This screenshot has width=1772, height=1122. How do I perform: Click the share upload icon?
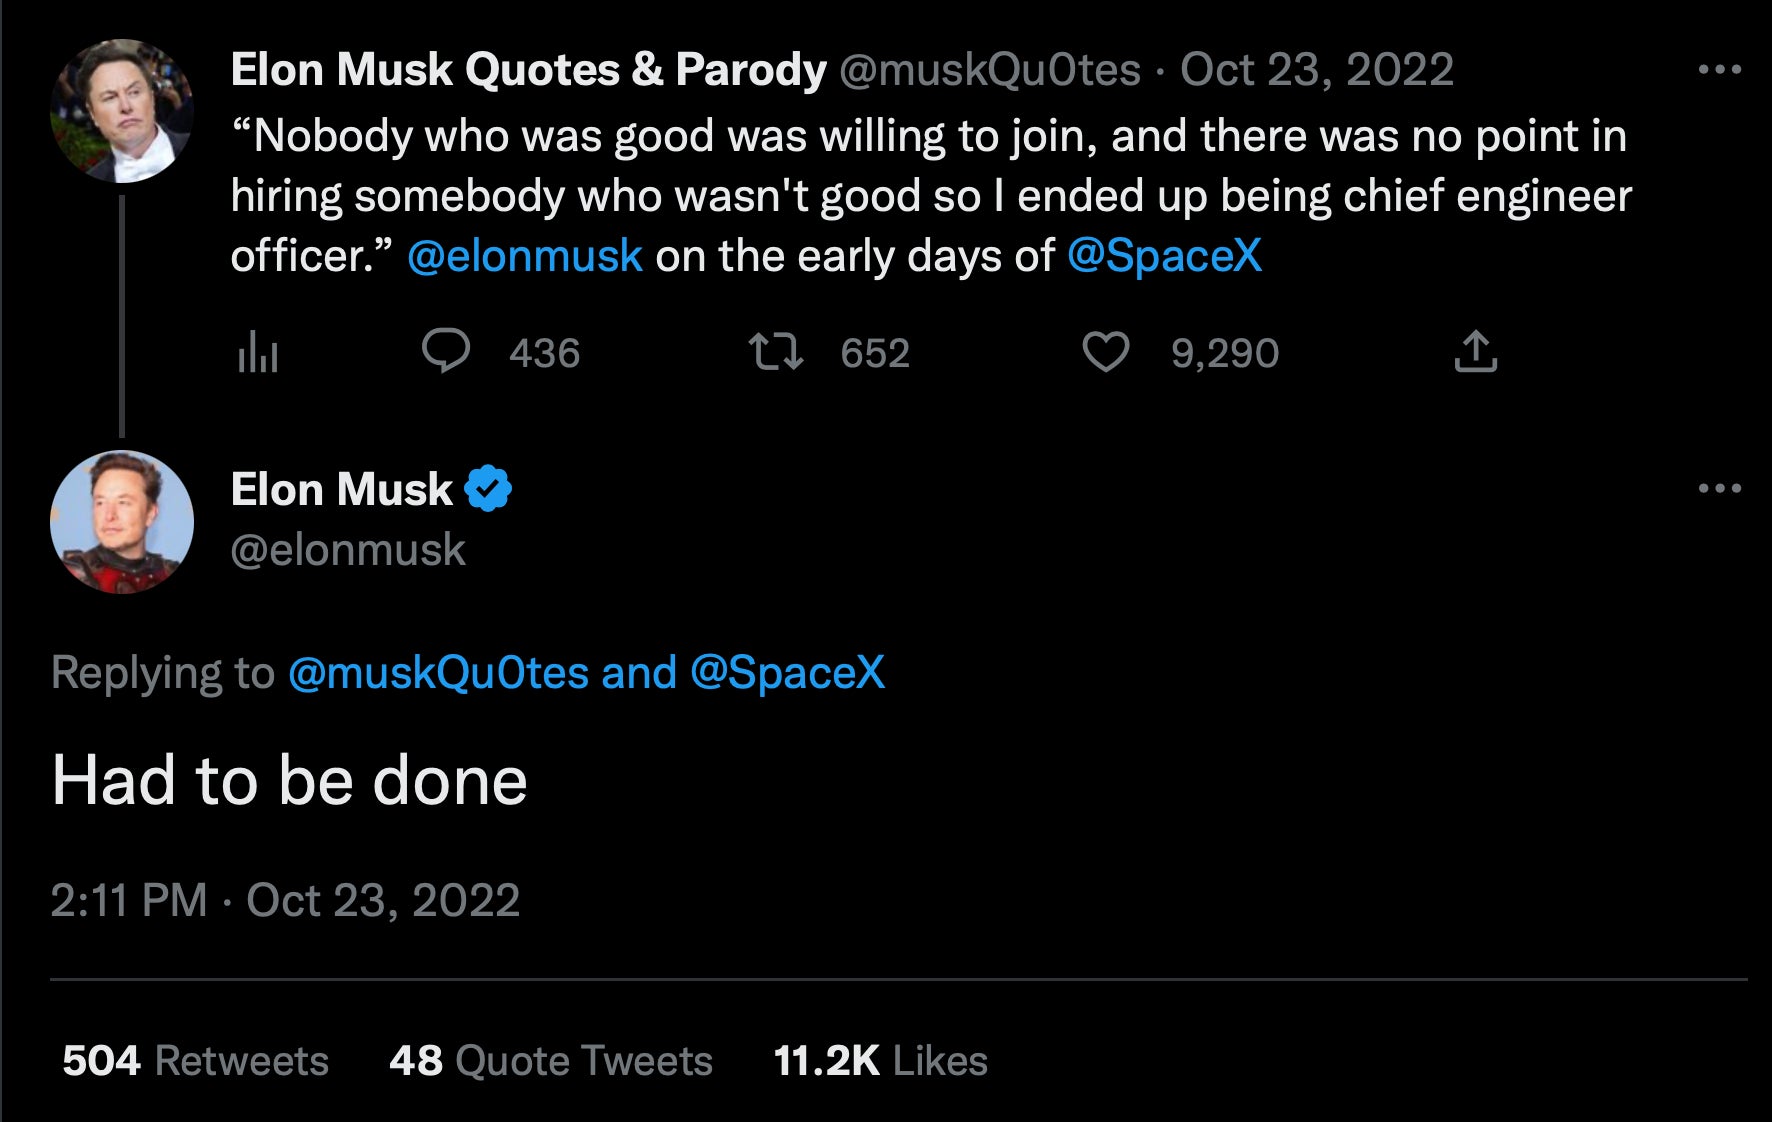[x=1475, y=352]
